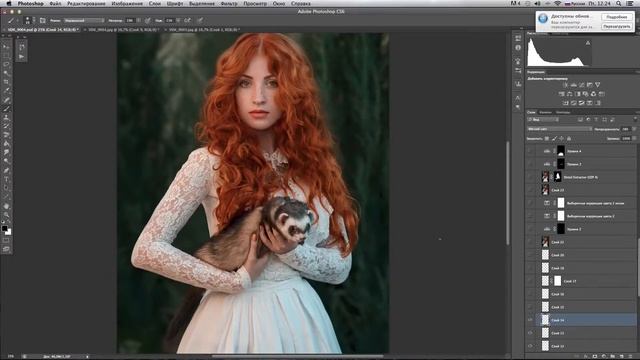Enable airbrush mode in options bar
The height and width of the screenshot is (360, 640).
point(187,20)
